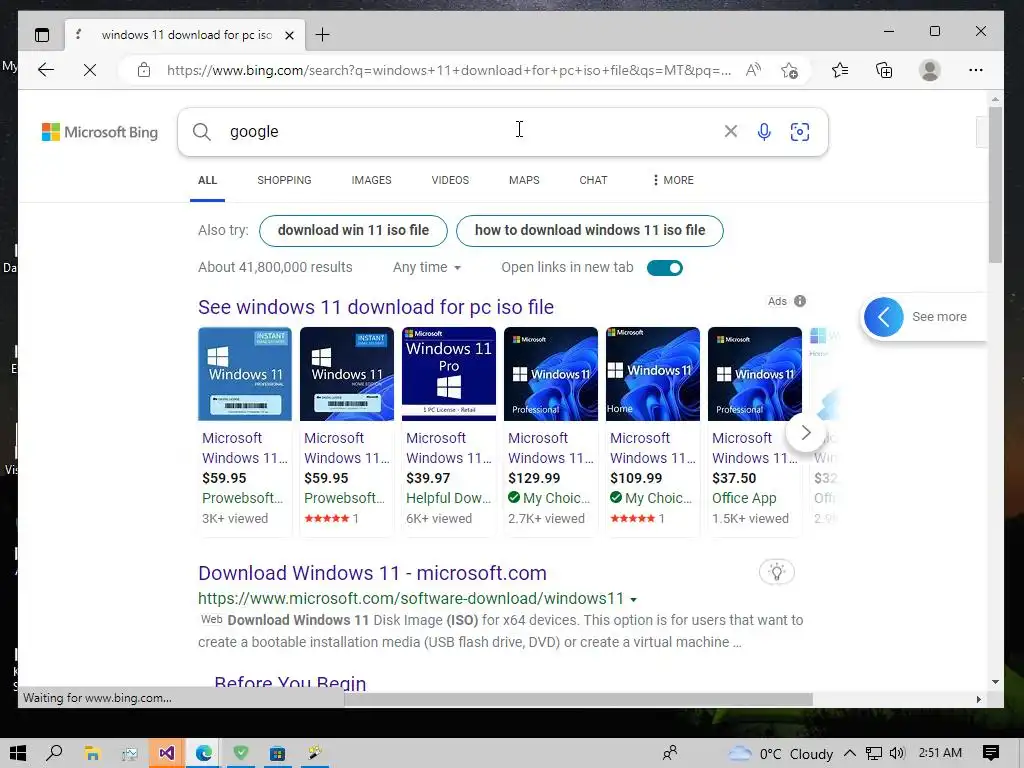Click the magnifier search icon in Bing box
The height and width of the screenshot is (768, 1024).
tap(202, 132)
